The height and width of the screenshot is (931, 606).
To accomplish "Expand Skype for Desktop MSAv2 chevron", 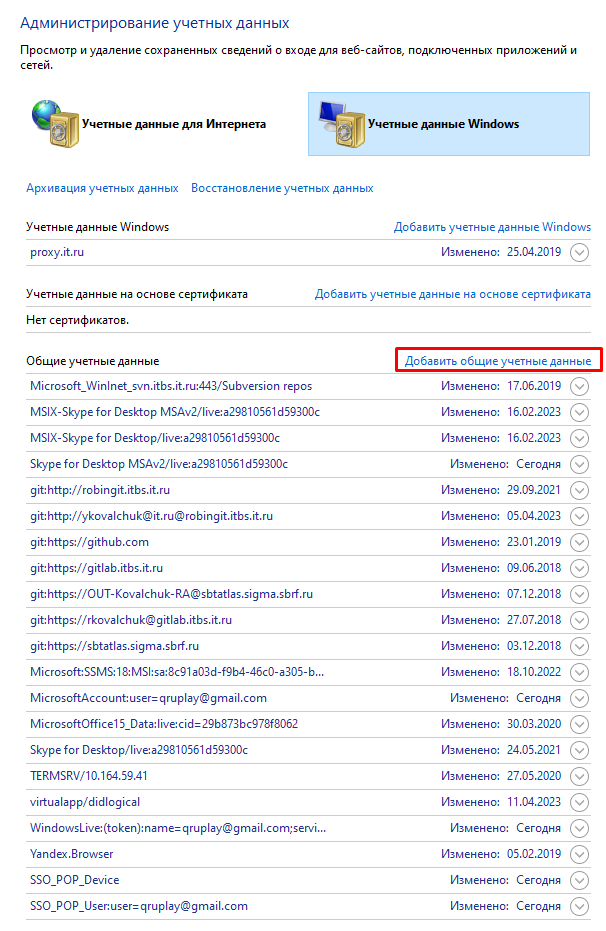I will [579, 464].
